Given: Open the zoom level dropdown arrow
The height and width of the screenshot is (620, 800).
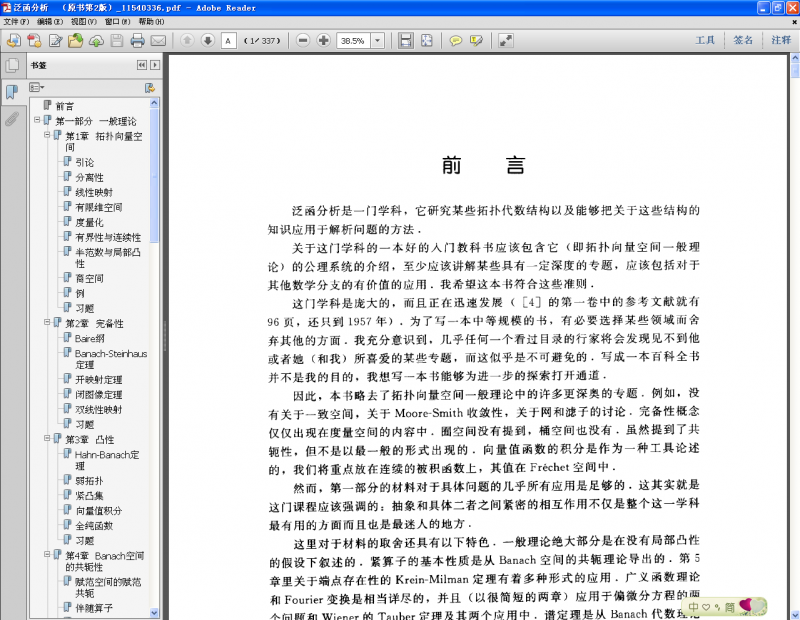Looking at the screenshot, I should pyautogui.click(x=378, y=40).
